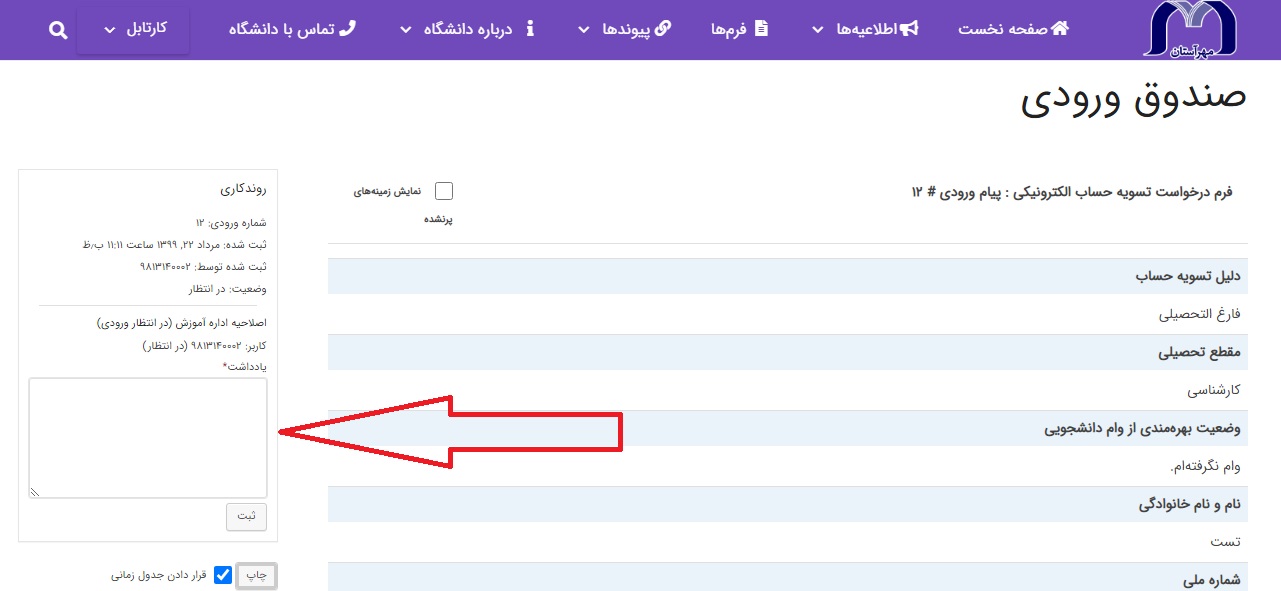Click the phone icon of تماس با دانشگاه
Image resolution: width=1281 pixels, height=591 pixels.
coord(348,29)
